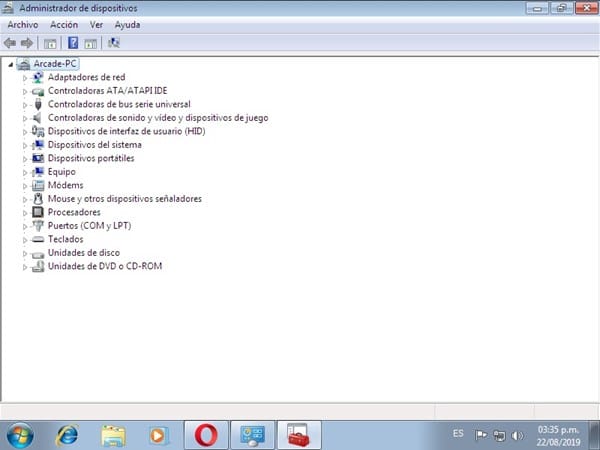Select the Arcade-PC tree label
The image size is (600, 450).
(x=55, y=64)
